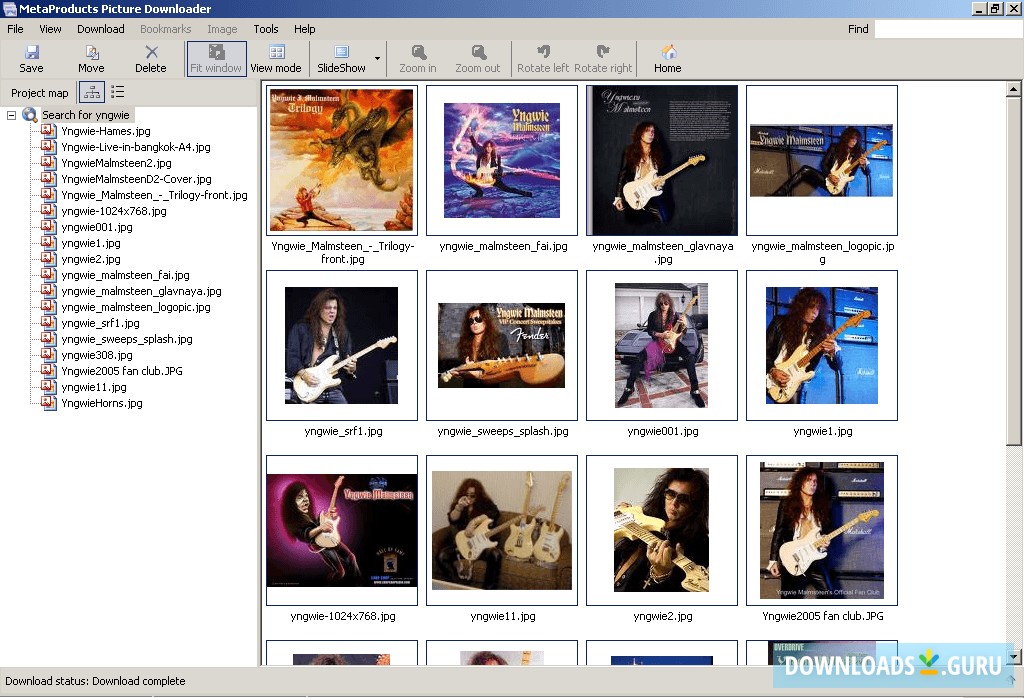The height and width of the screenshot is (698, 1024).
Task: Collapse the Search for yngwie node
Action: [9, 114]
